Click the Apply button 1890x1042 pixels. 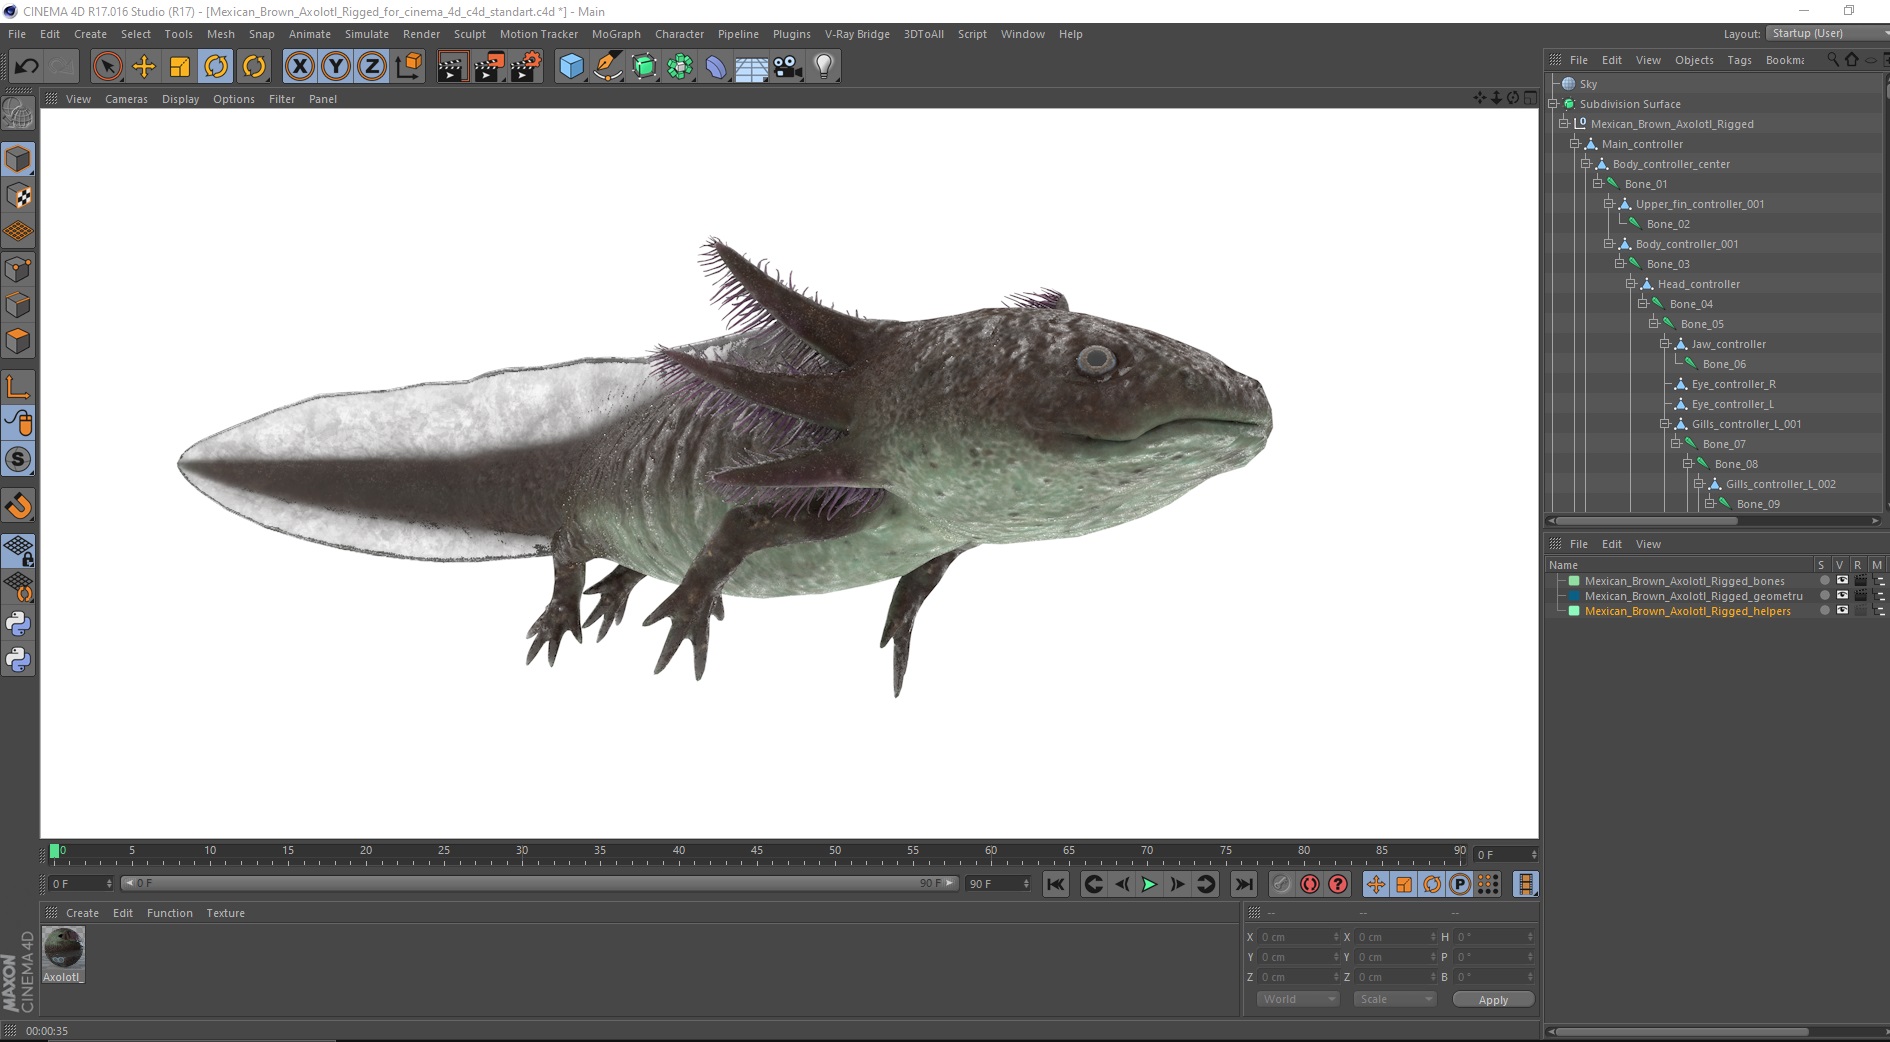(x=1493, y=999)
